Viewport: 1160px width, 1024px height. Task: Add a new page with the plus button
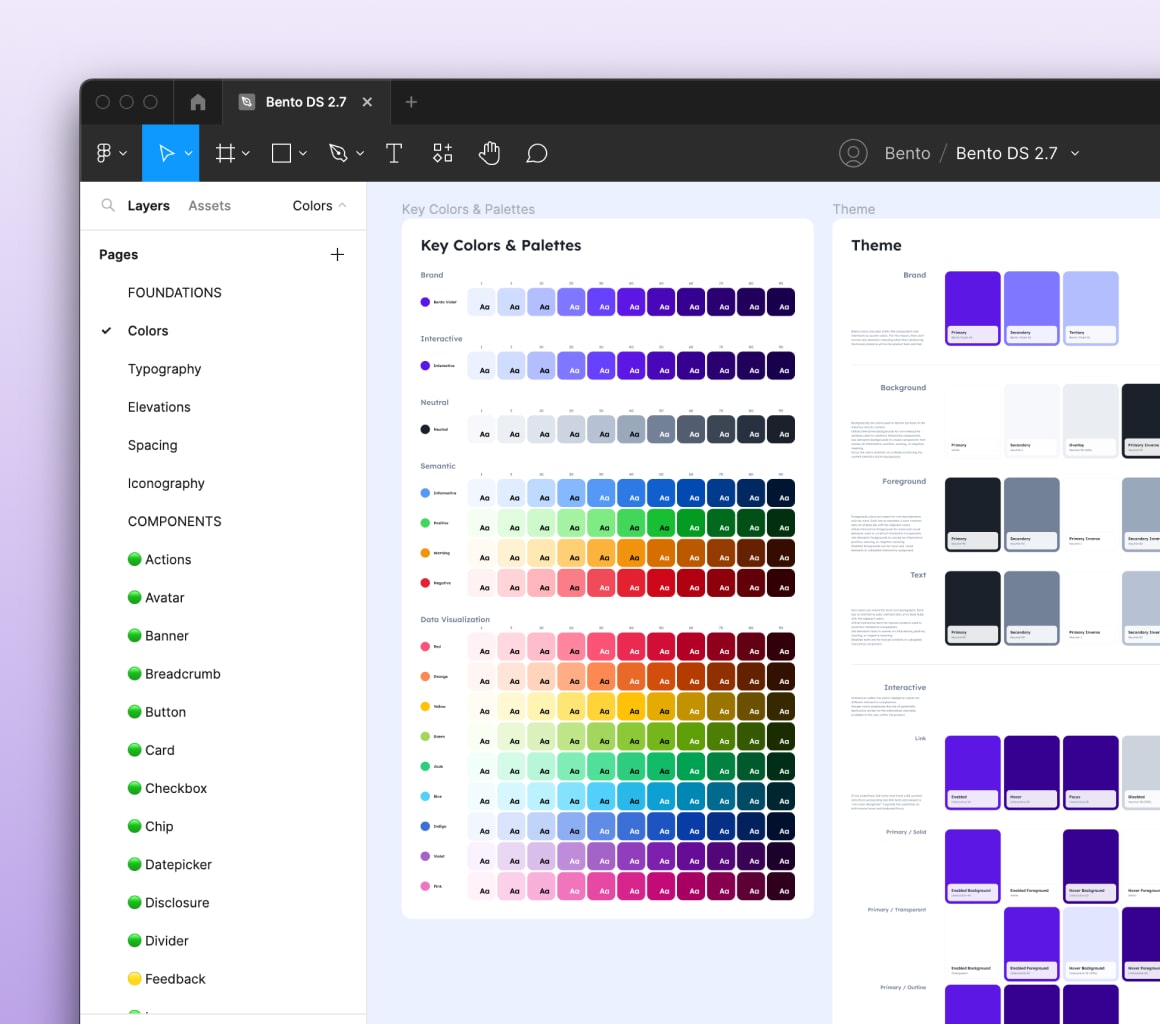tap(337, 254)
